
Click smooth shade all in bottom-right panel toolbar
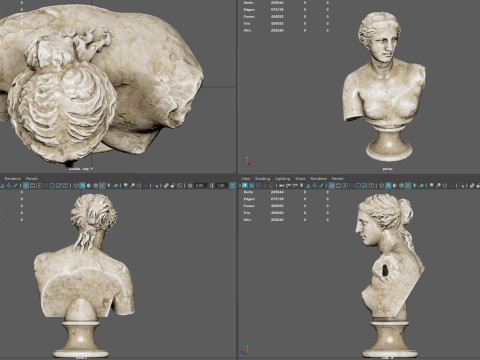[388, 185]
